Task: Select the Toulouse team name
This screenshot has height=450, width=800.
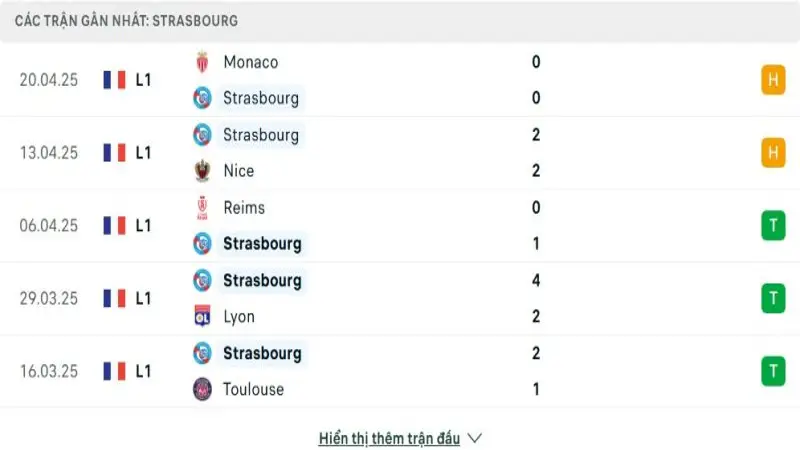Action: coord(253,390)
